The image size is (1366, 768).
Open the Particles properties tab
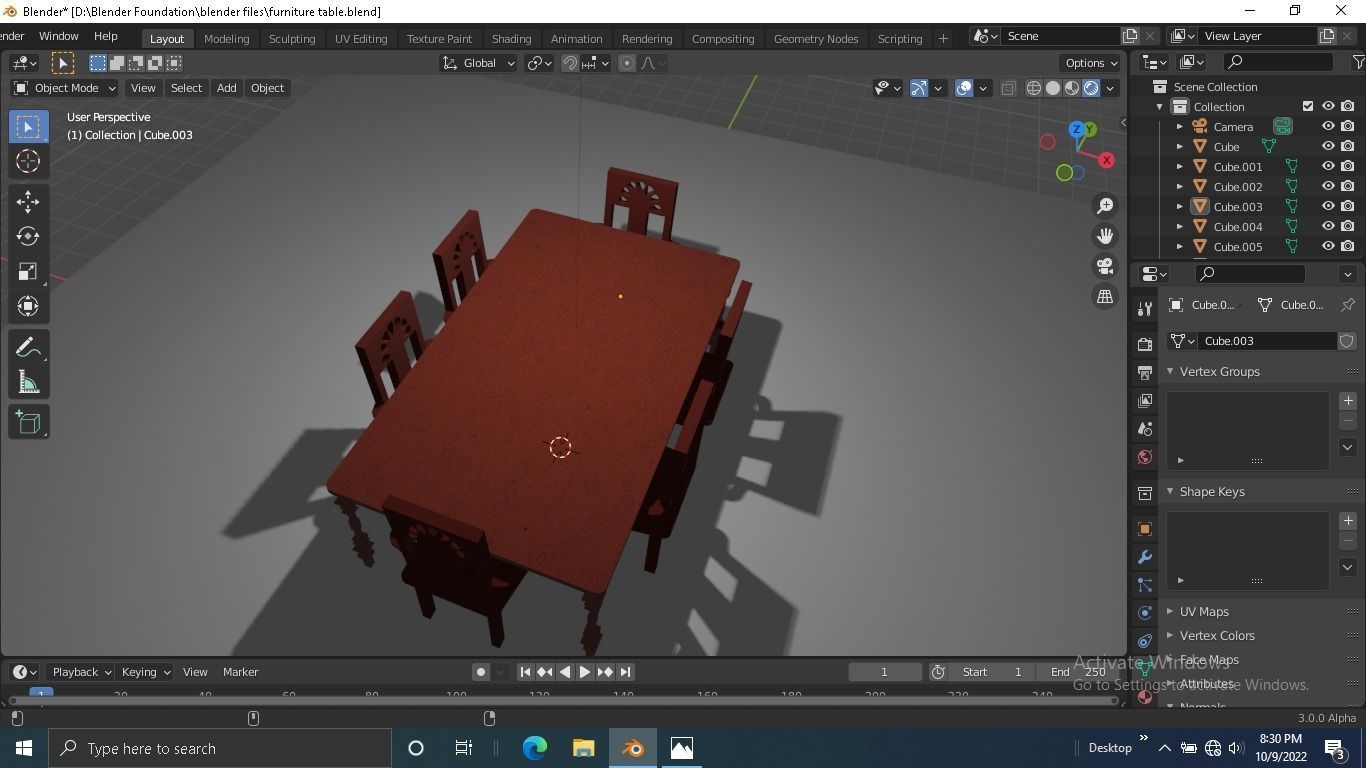point(1145,585)
